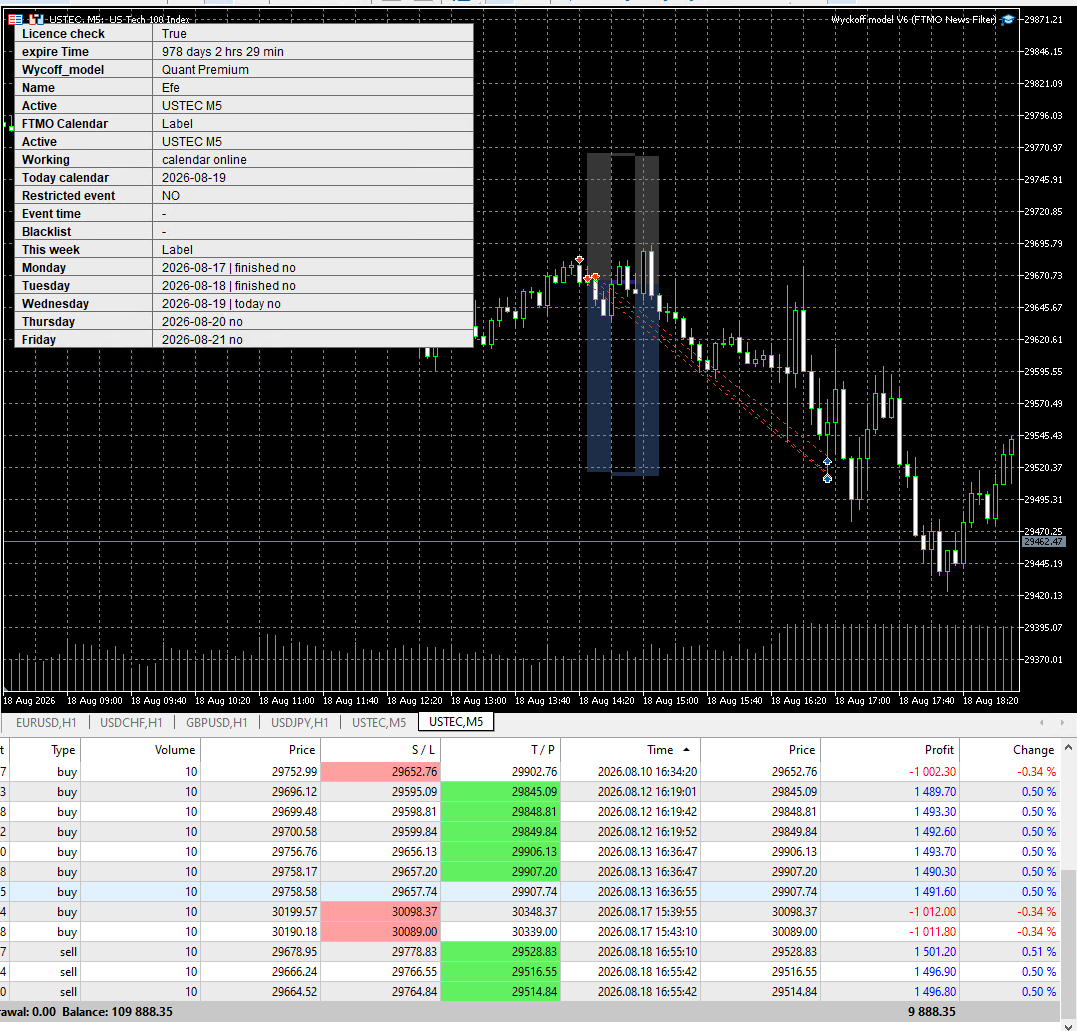Click the chart tabs scroll-left arrow

(x=1042, y=723)
